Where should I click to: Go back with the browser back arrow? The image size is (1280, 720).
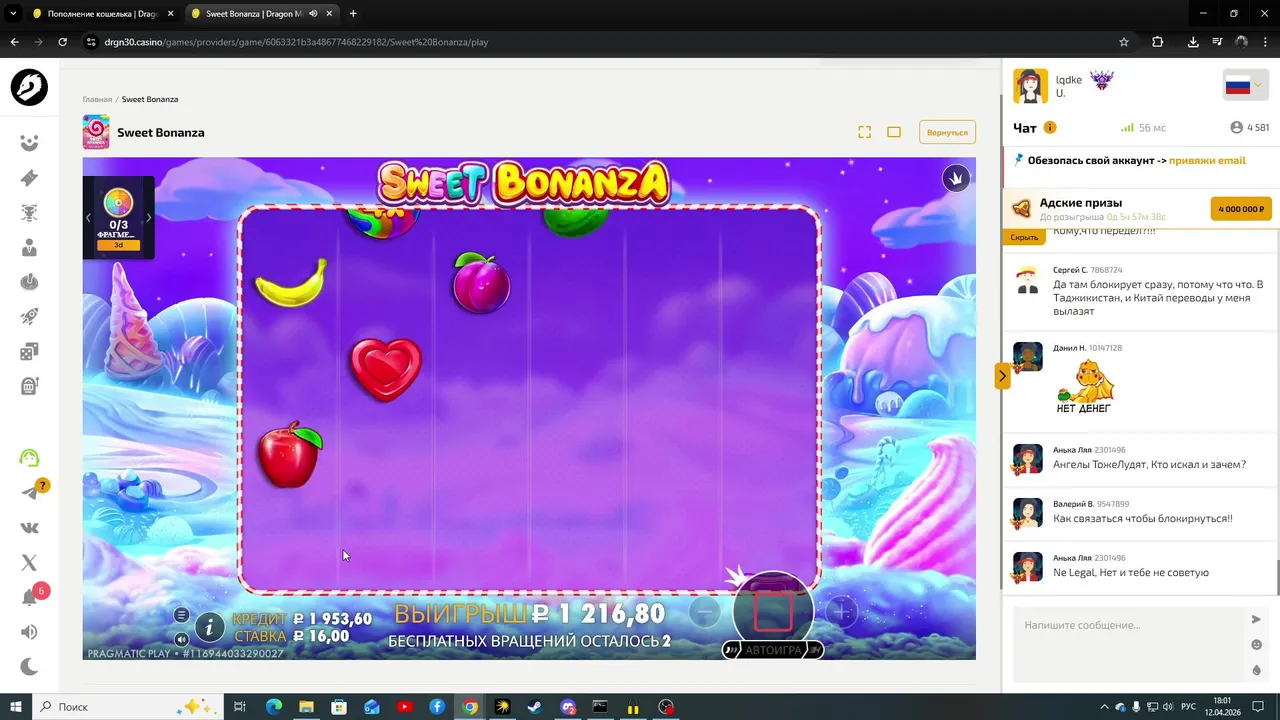15,42
